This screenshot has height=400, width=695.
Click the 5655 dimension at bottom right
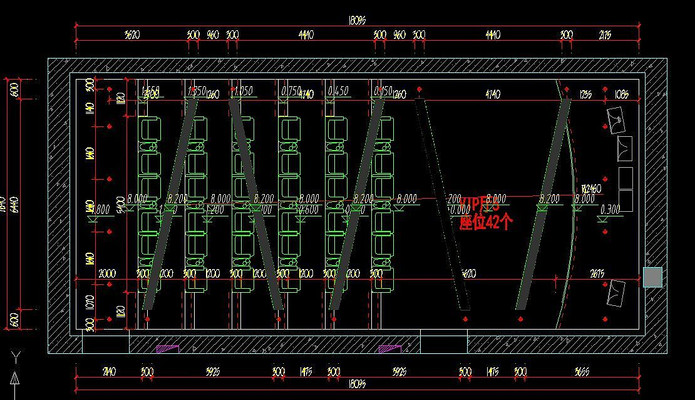pos(582,372)
